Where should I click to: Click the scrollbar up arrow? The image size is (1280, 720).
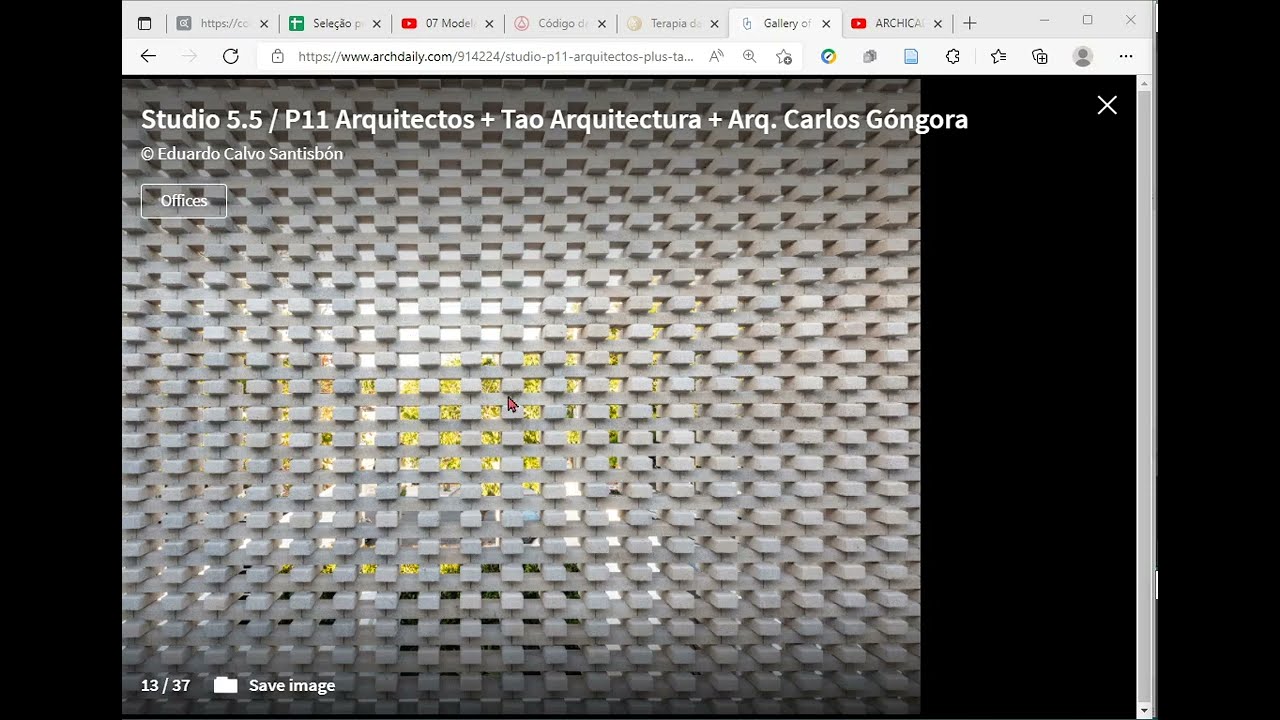(x=1145, y=83)
